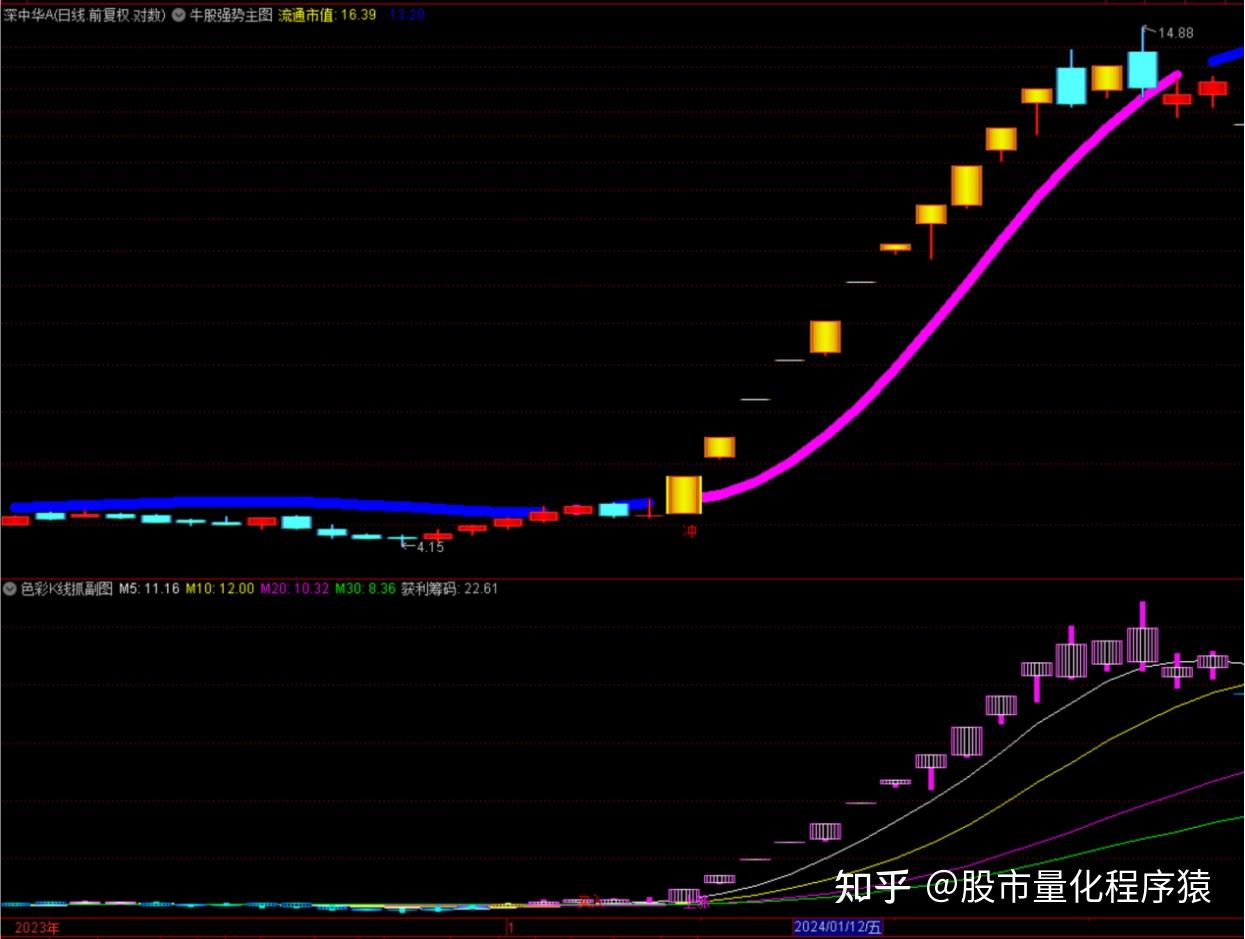The height and width of the screenshot is (939, 1245).
Task: Click the large gold candle above 冲
Action: click(x=684, y=495)
